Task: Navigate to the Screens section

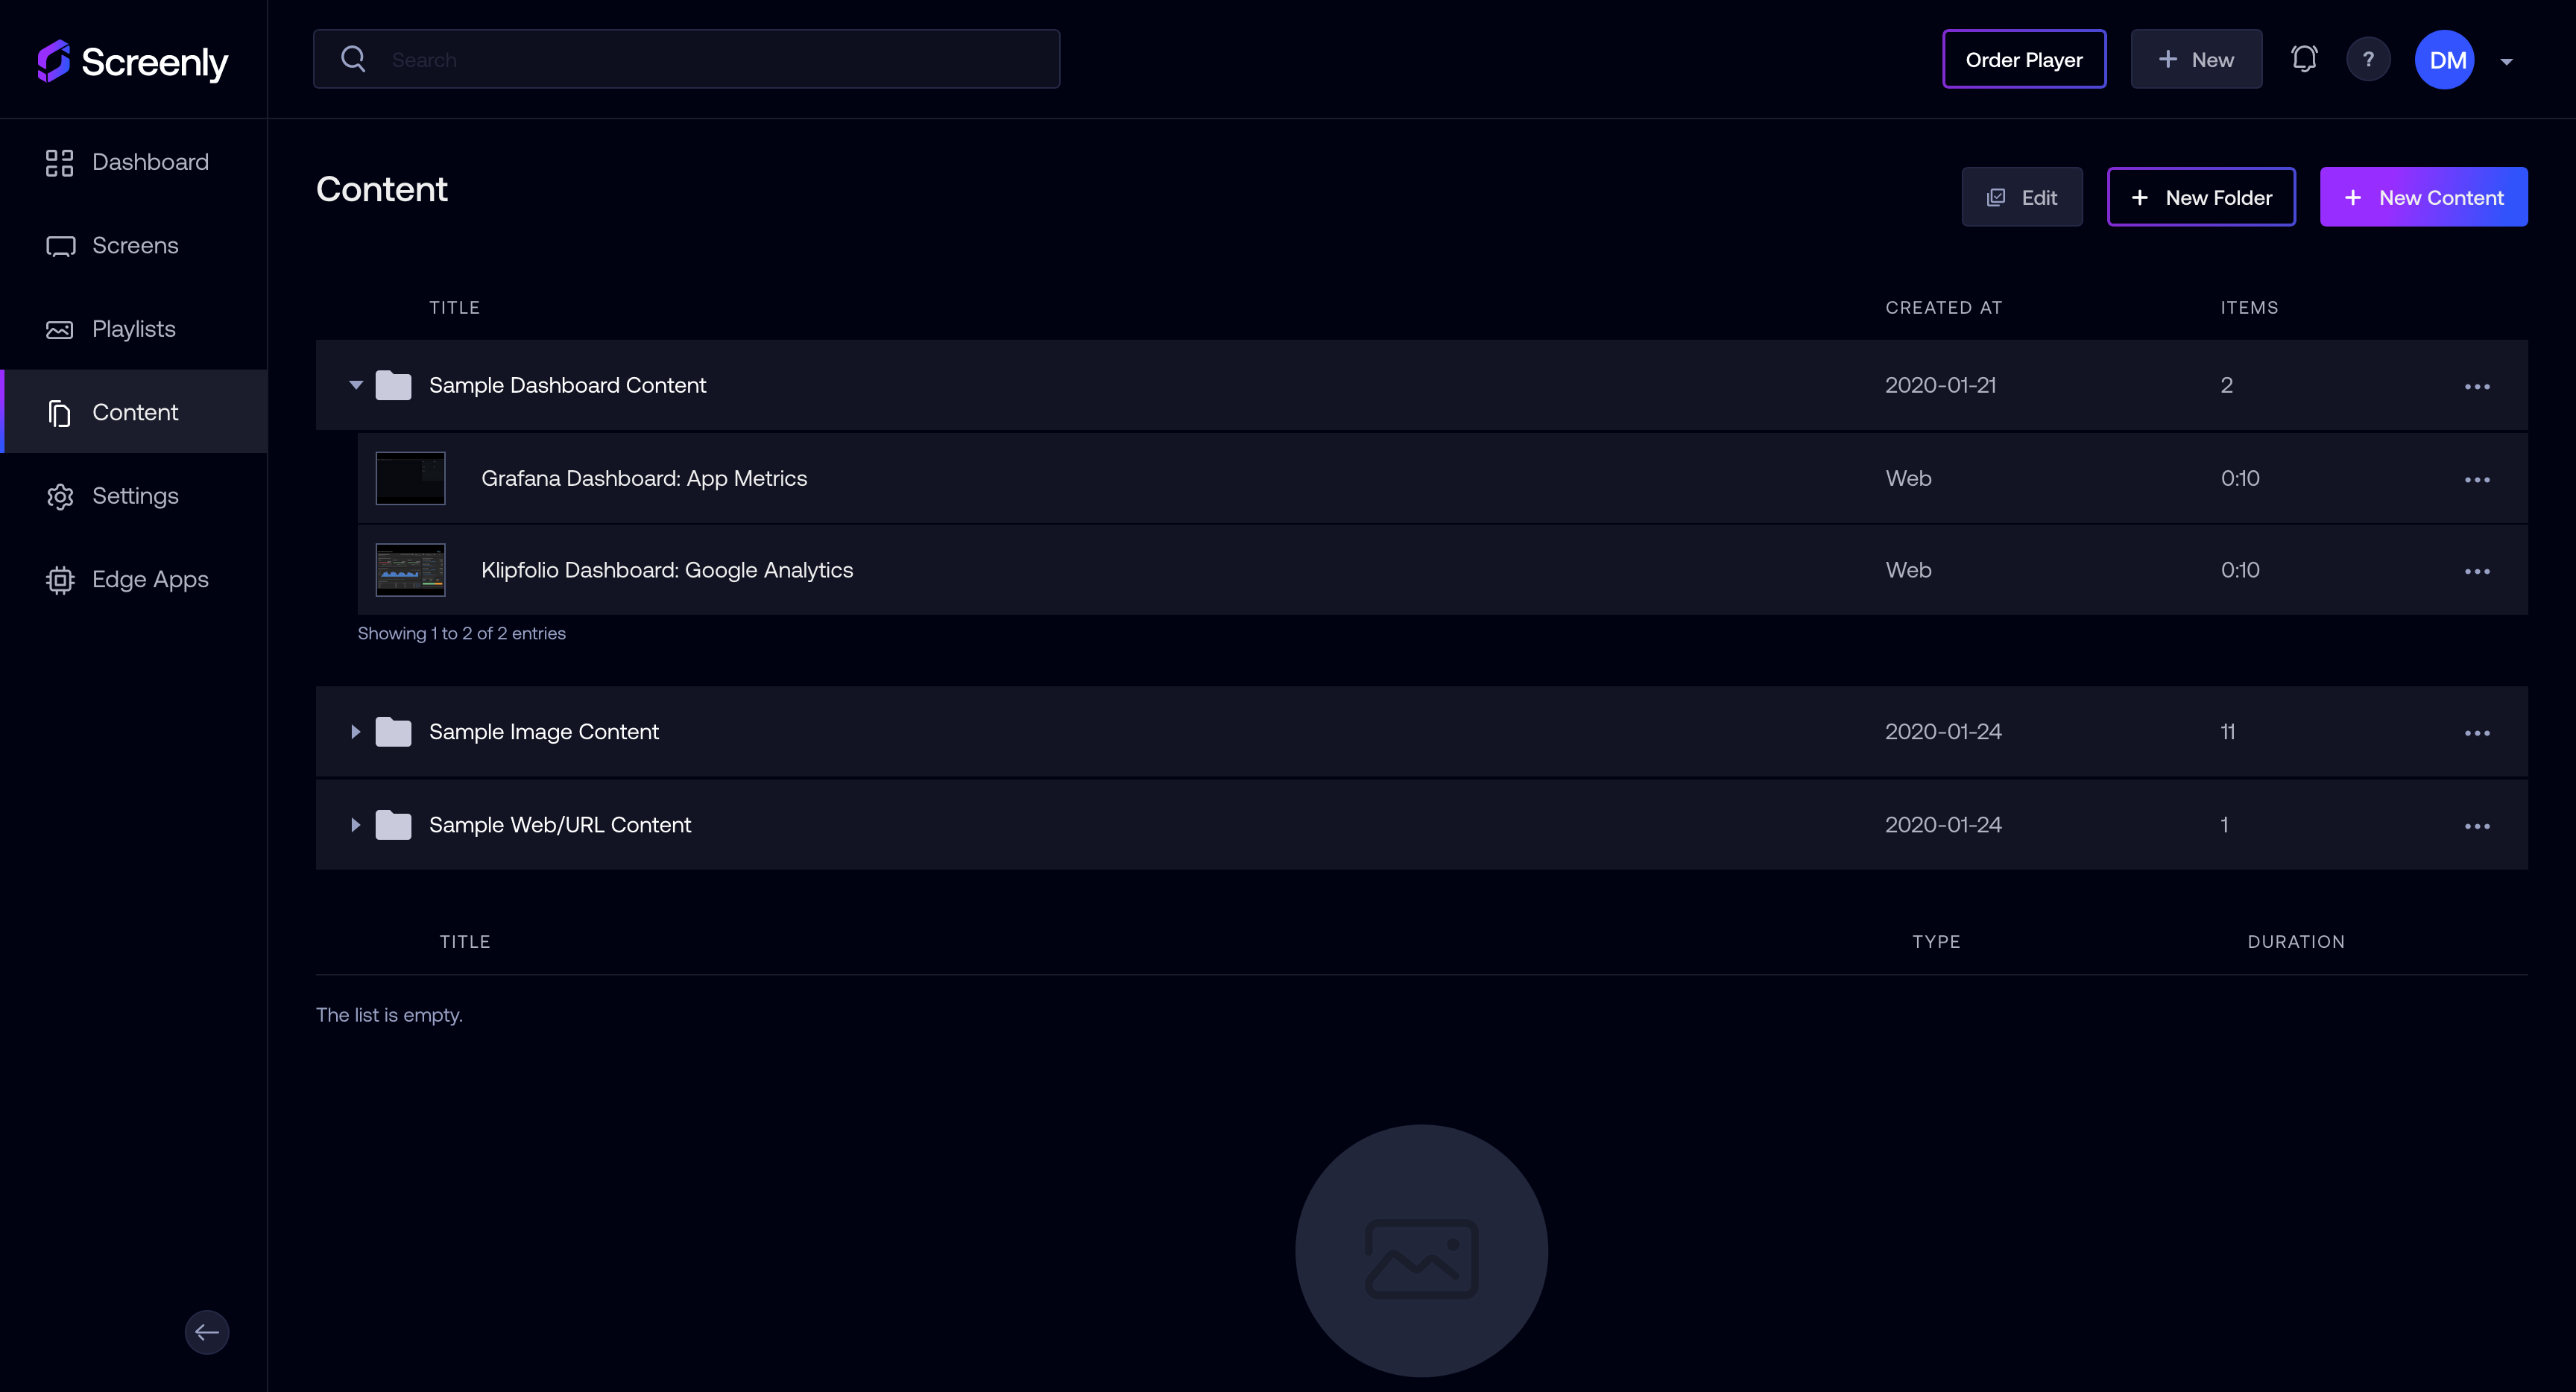Action: [135, 245]
